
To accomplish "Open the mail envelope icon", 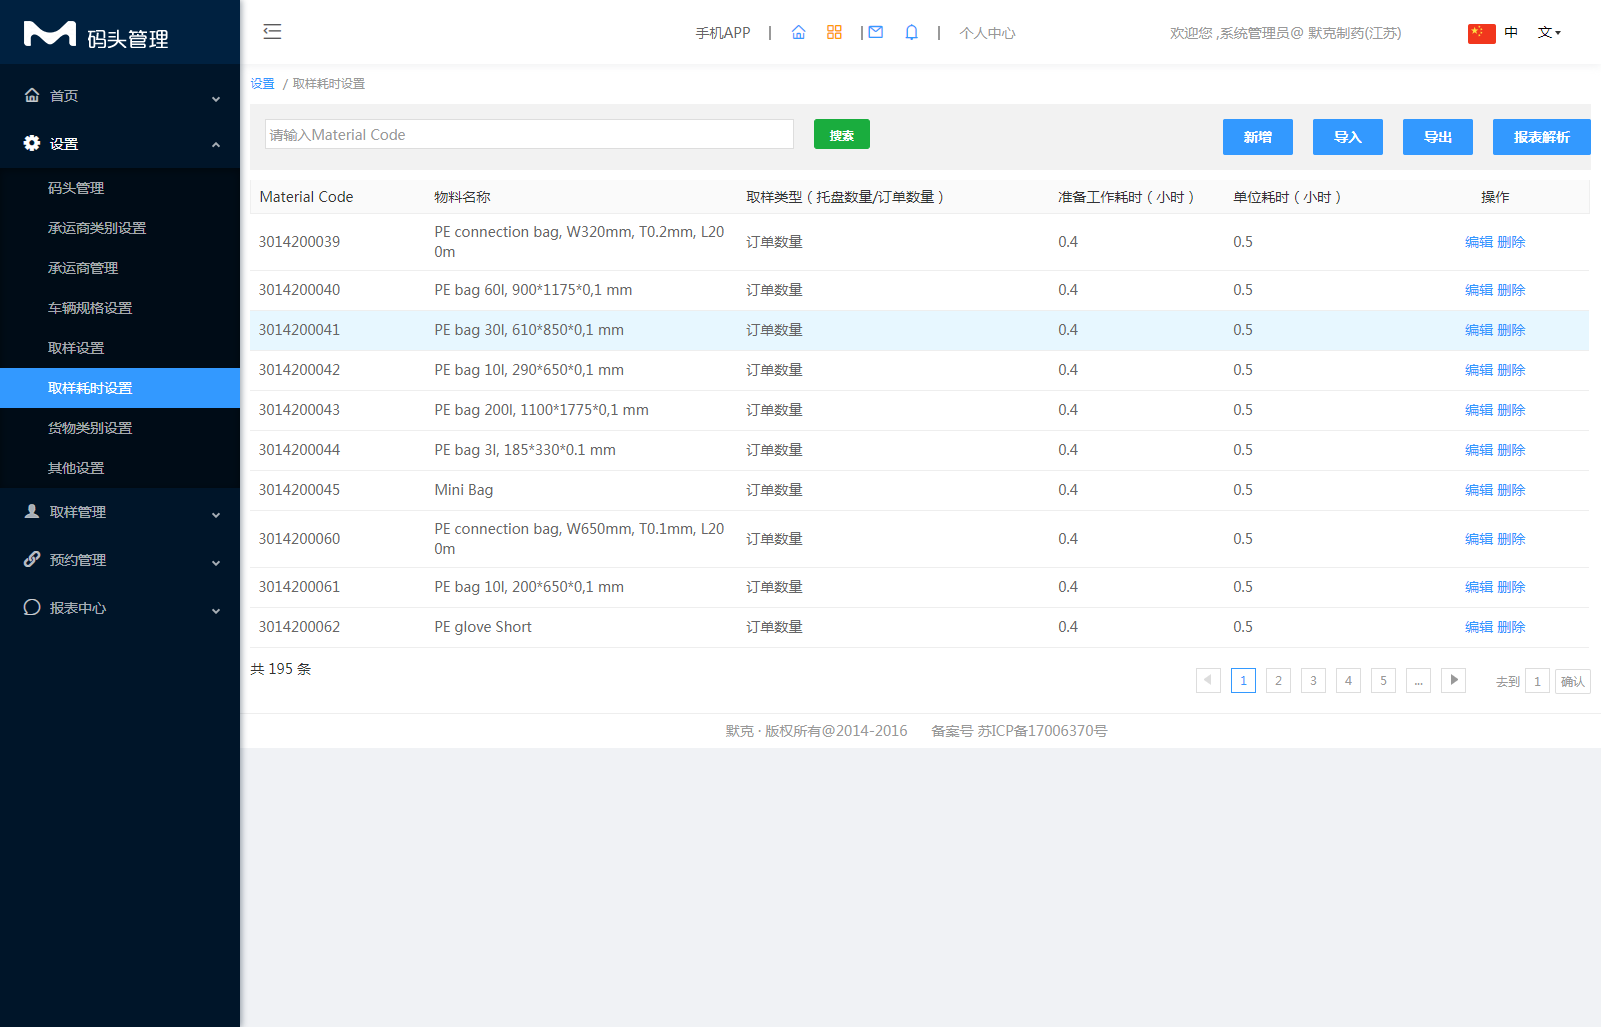I will pyautogui.click(x=876, y=32).
